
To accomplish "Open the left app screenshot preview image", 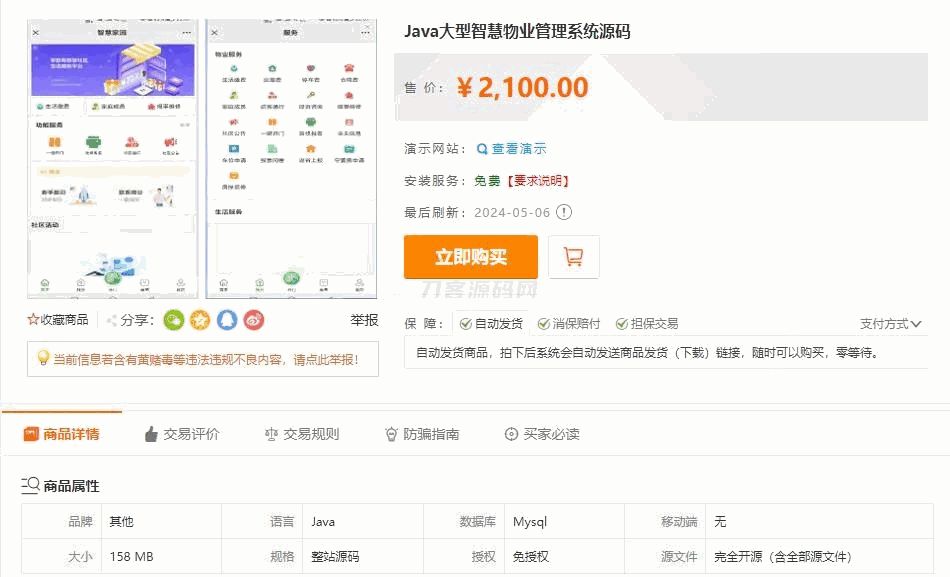I will (x=112, y=158).
